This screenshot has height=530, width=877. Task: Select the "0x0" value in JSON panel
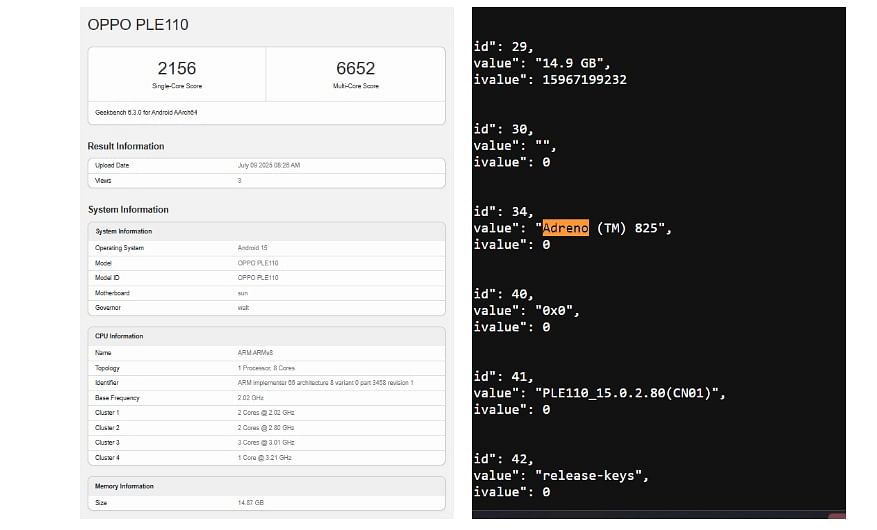click(x=553, y=311)
